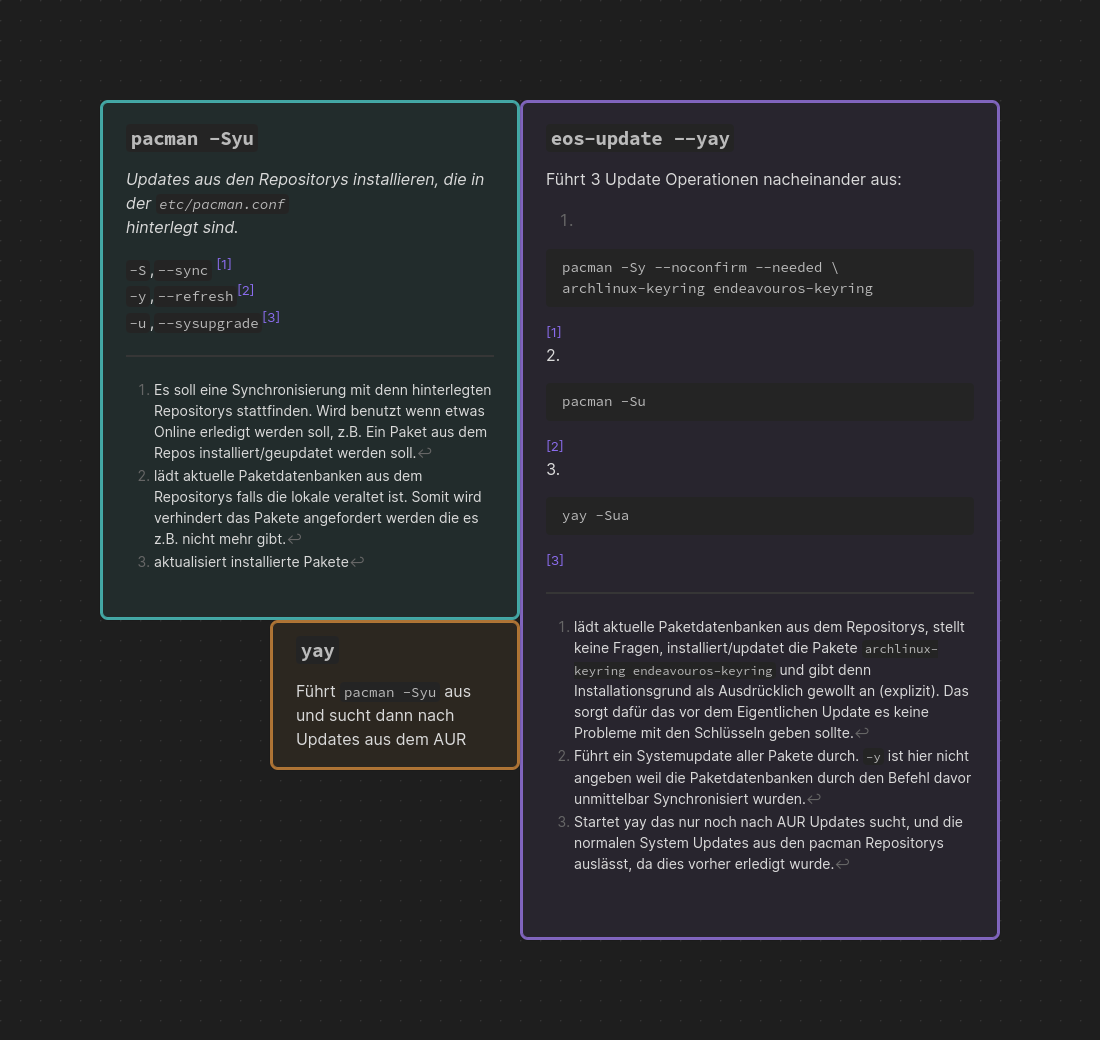1100x1040 pixels.
Task: Click the return arrow after "unmittelbar Synchronisiert wurden."
Action: pos(814,799)
